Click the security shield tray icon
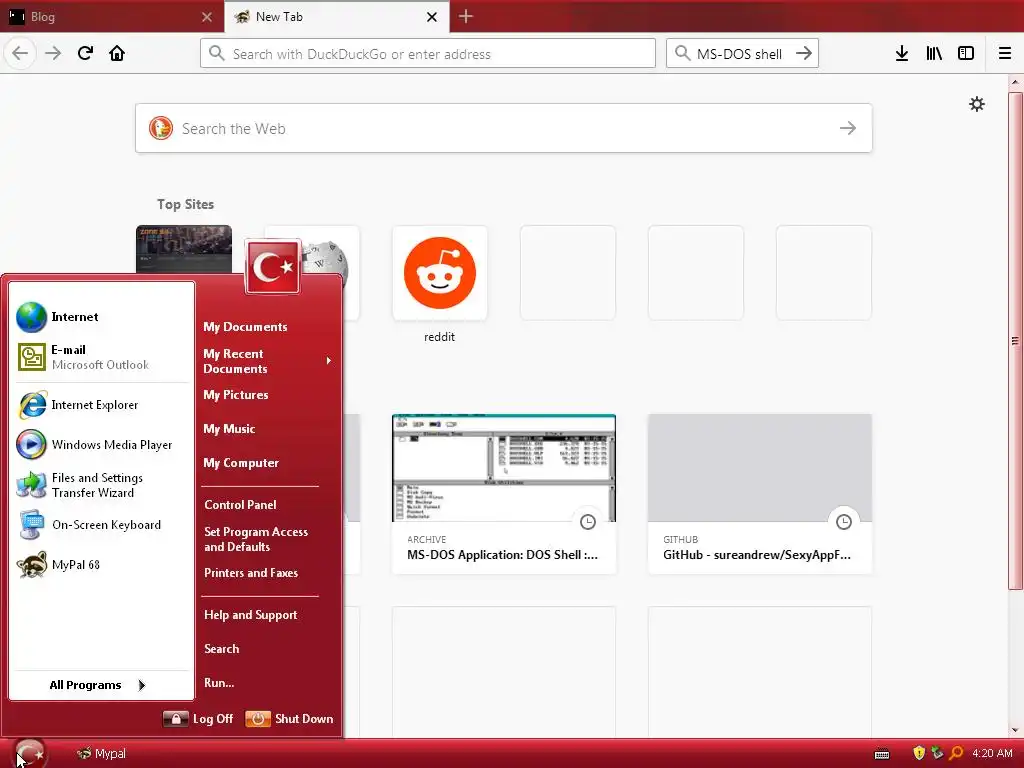 pyautogui.click(x=919, y=754)
